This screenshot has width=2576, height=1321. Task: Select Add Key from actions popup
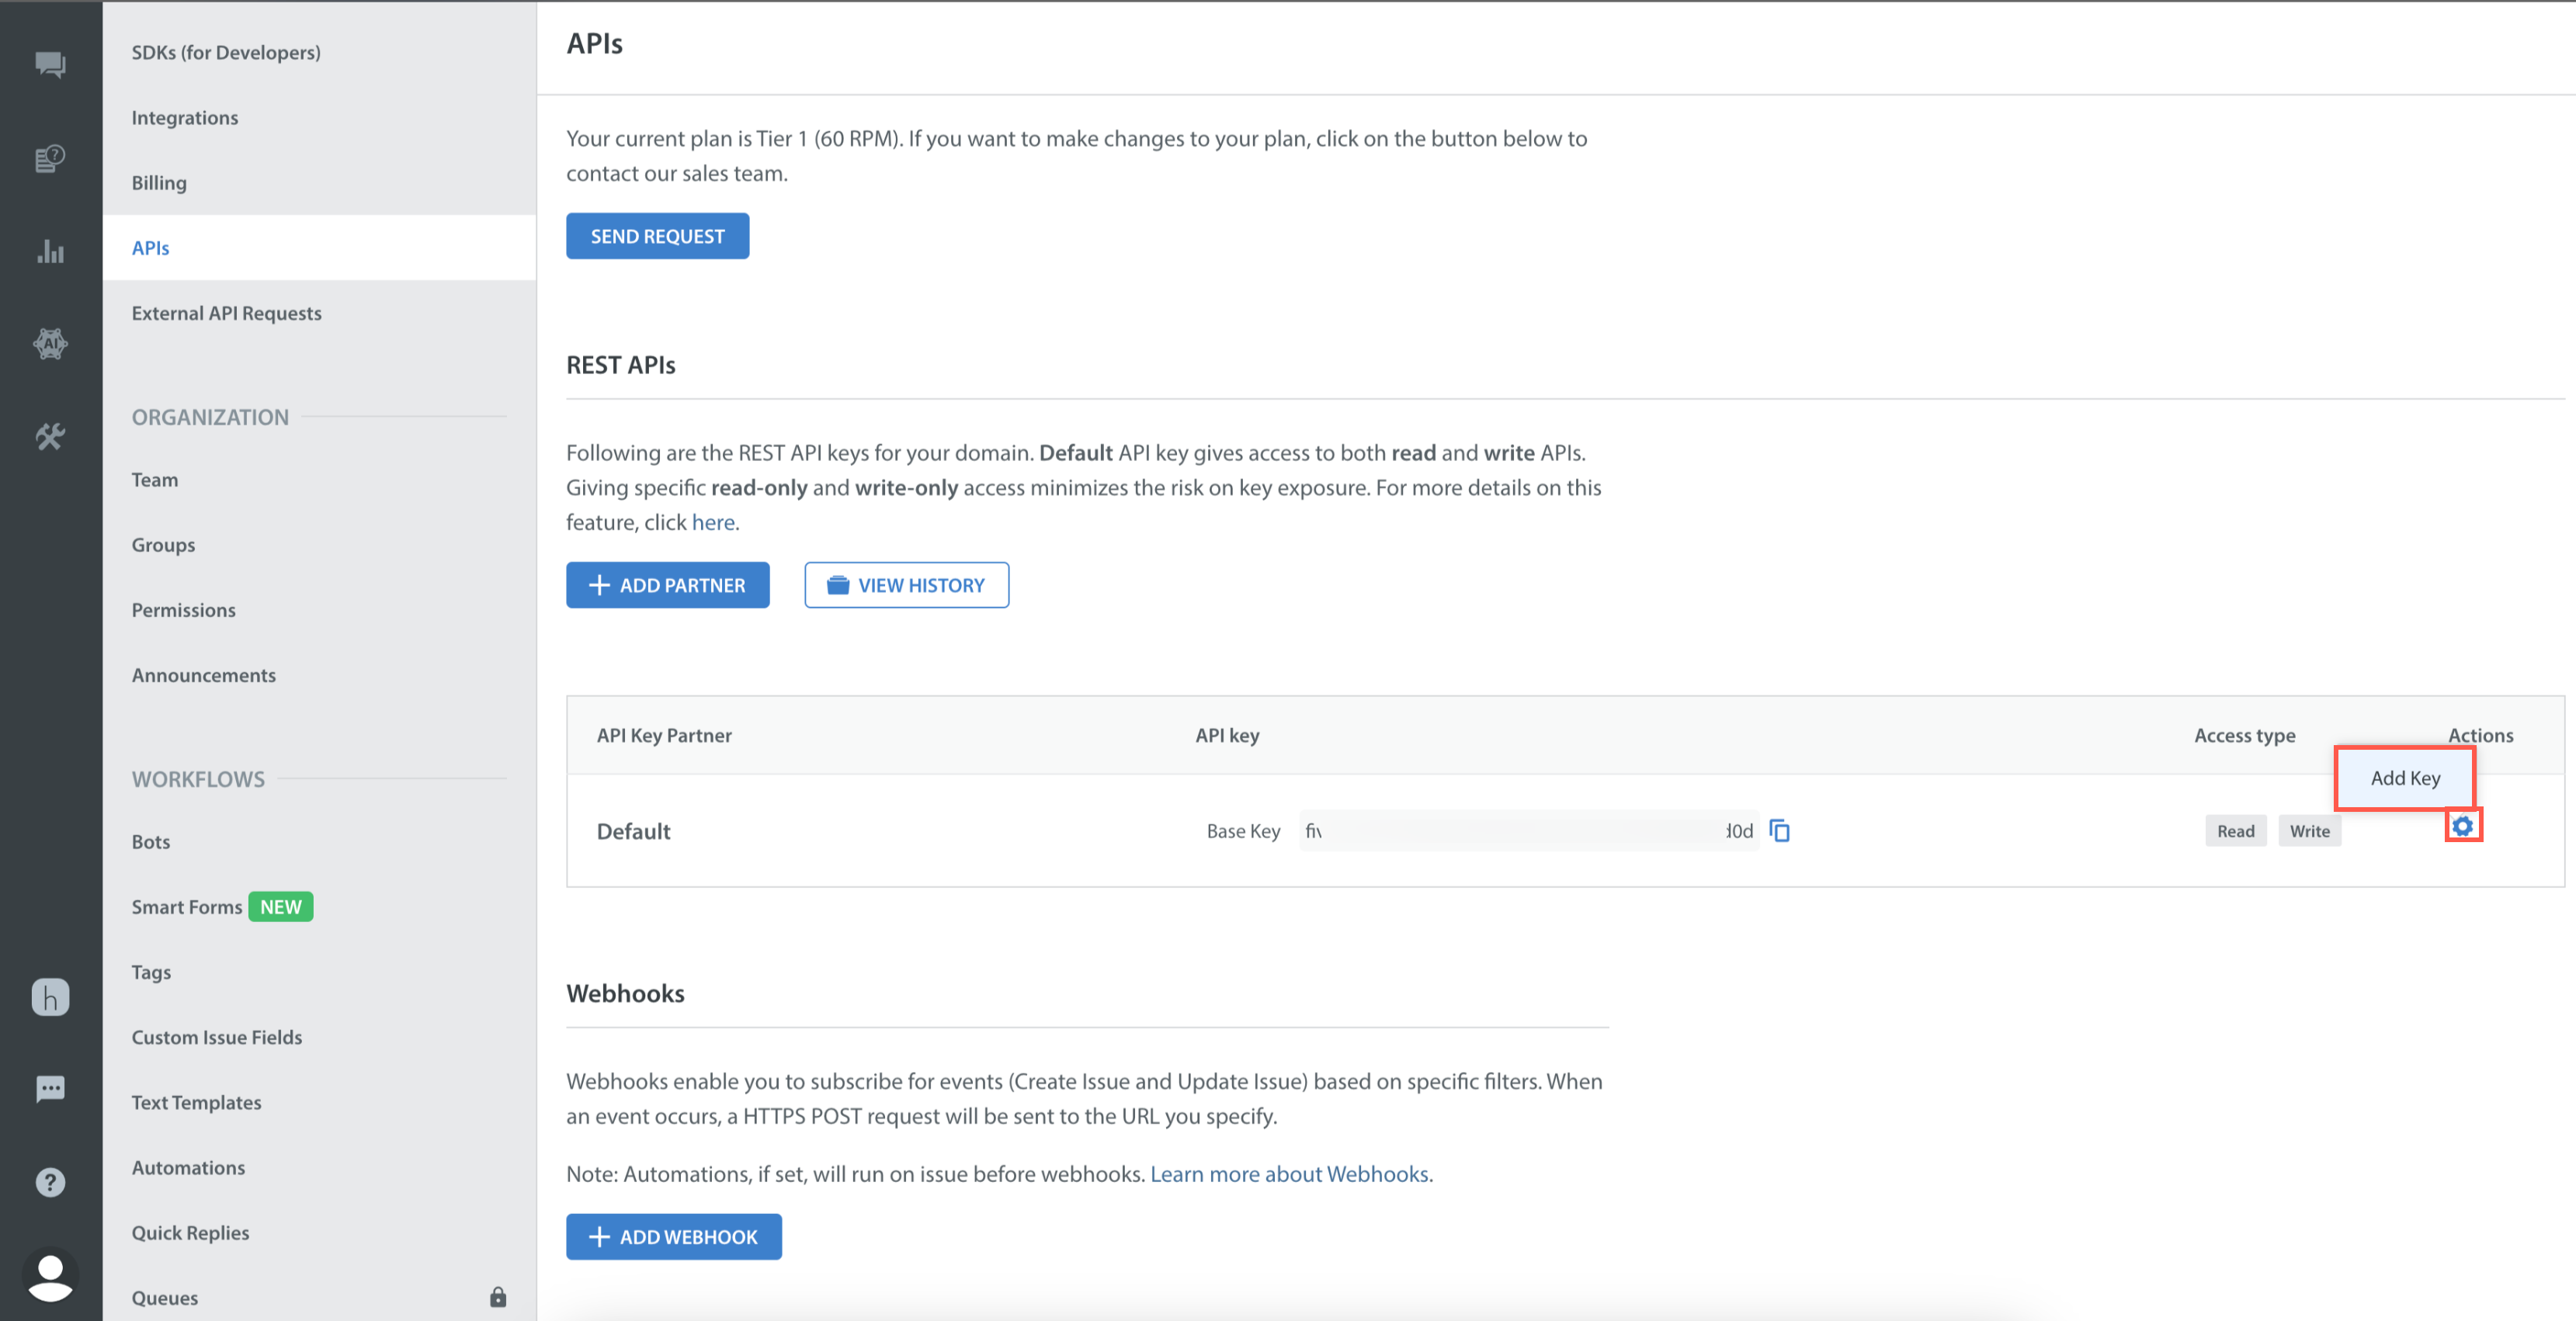tap(2405, 778)
